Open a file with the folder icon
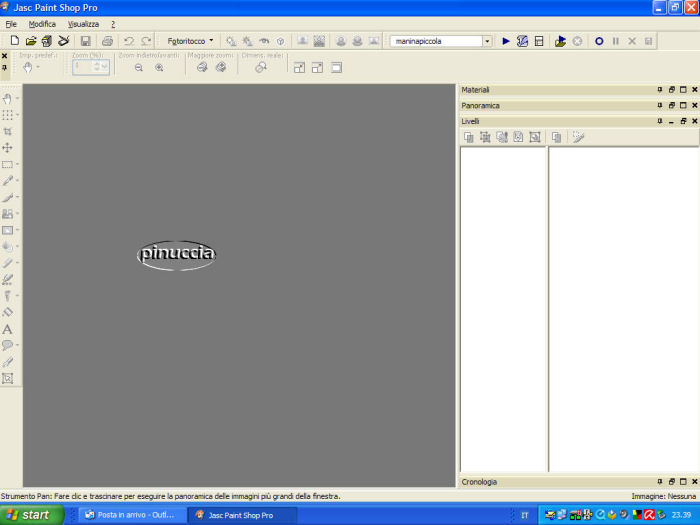Screen dimensions: 700x525 tap(31, 41)
